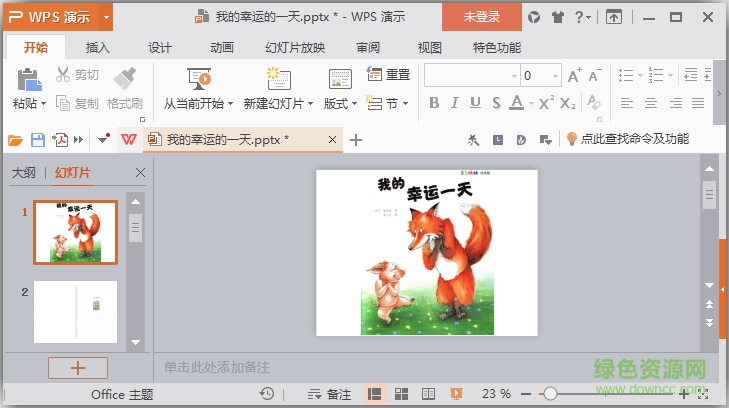This screenshot has width=729, height=408.
Task: Start slideshow from current slide icon
Action: pyautogui.click(x=199, y=79)
